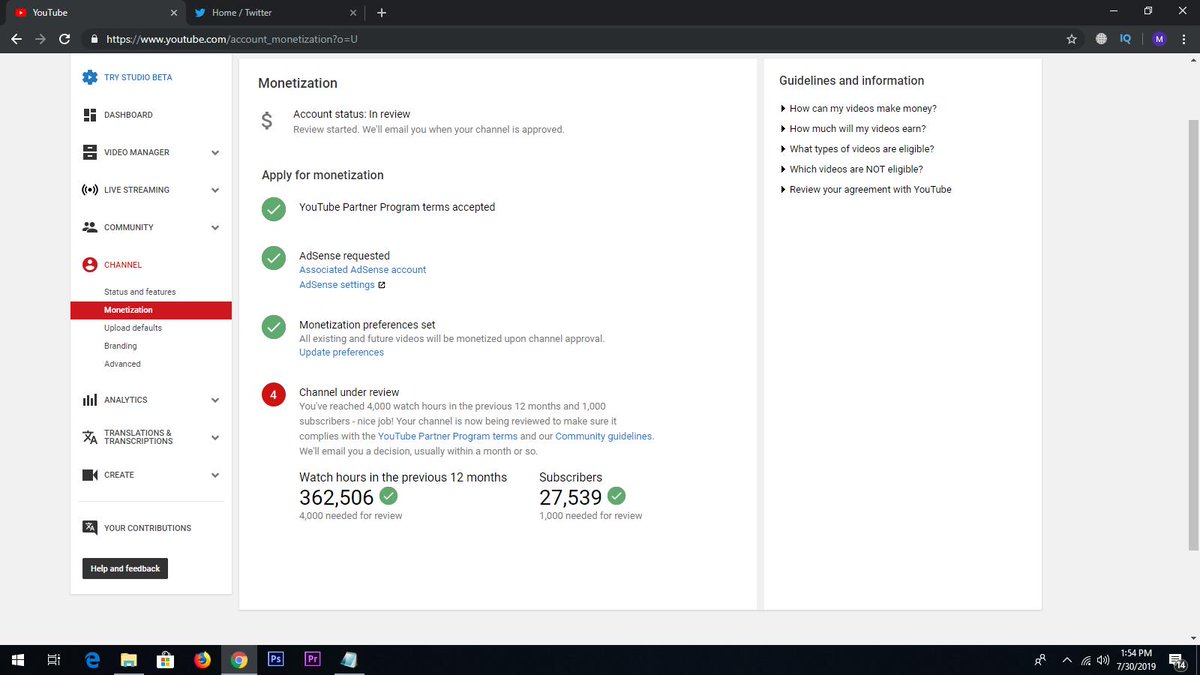Open Premiere Pro from the taskbar
Screen dimensions: 1200x675
[312, 659]
